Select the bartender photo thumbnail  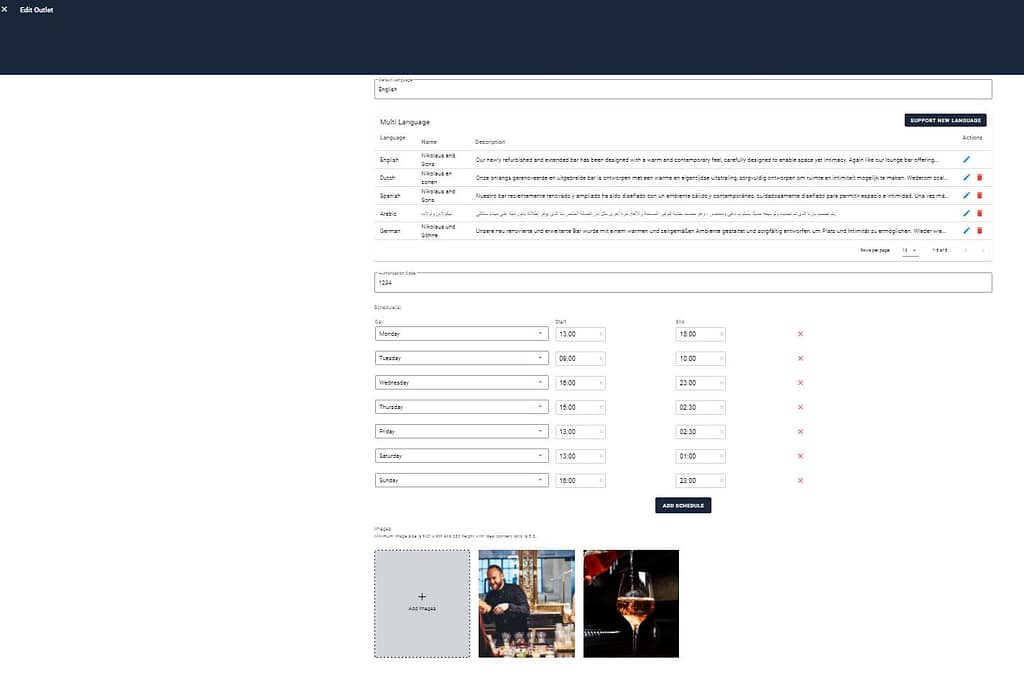point(526,603)
